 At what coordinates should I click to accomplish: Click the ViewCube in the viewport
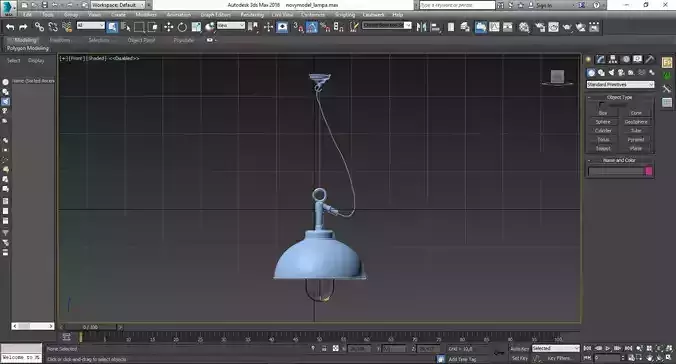point(557,78)
